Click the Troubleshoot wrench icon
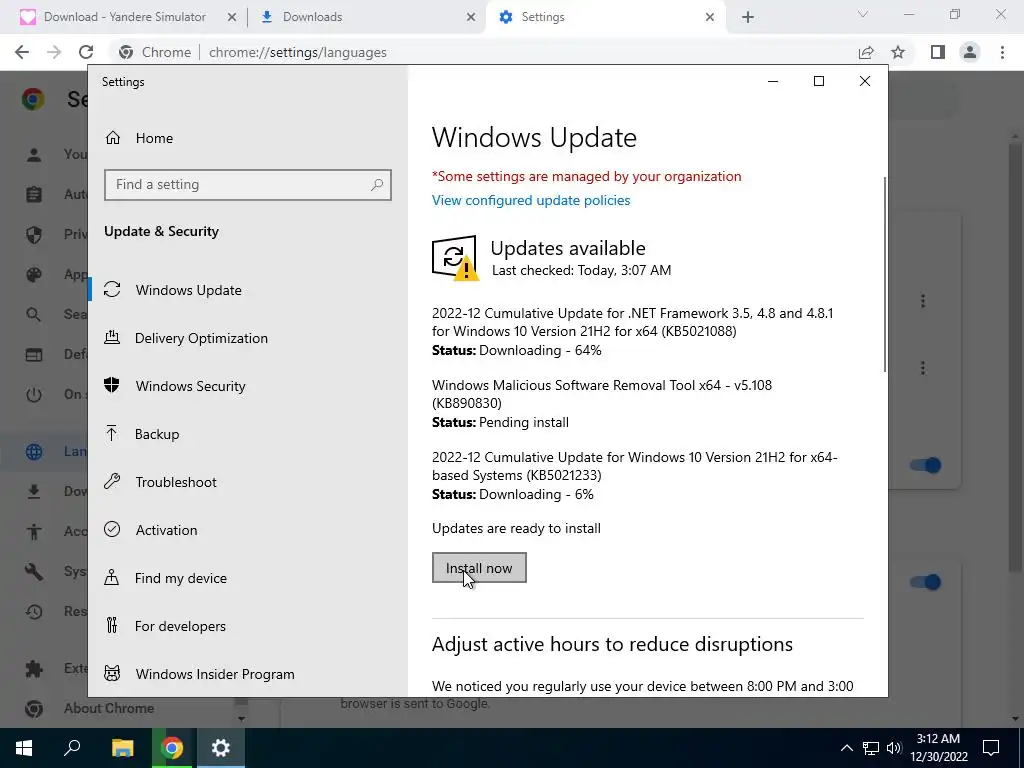 coord(112,481)
